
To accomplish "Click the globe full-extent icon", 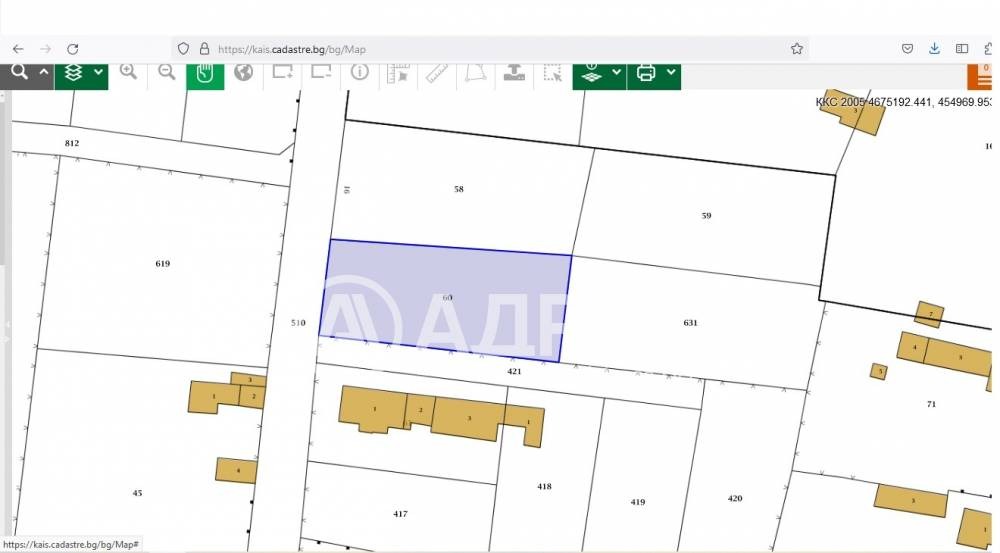I will [x=243, y=72].
